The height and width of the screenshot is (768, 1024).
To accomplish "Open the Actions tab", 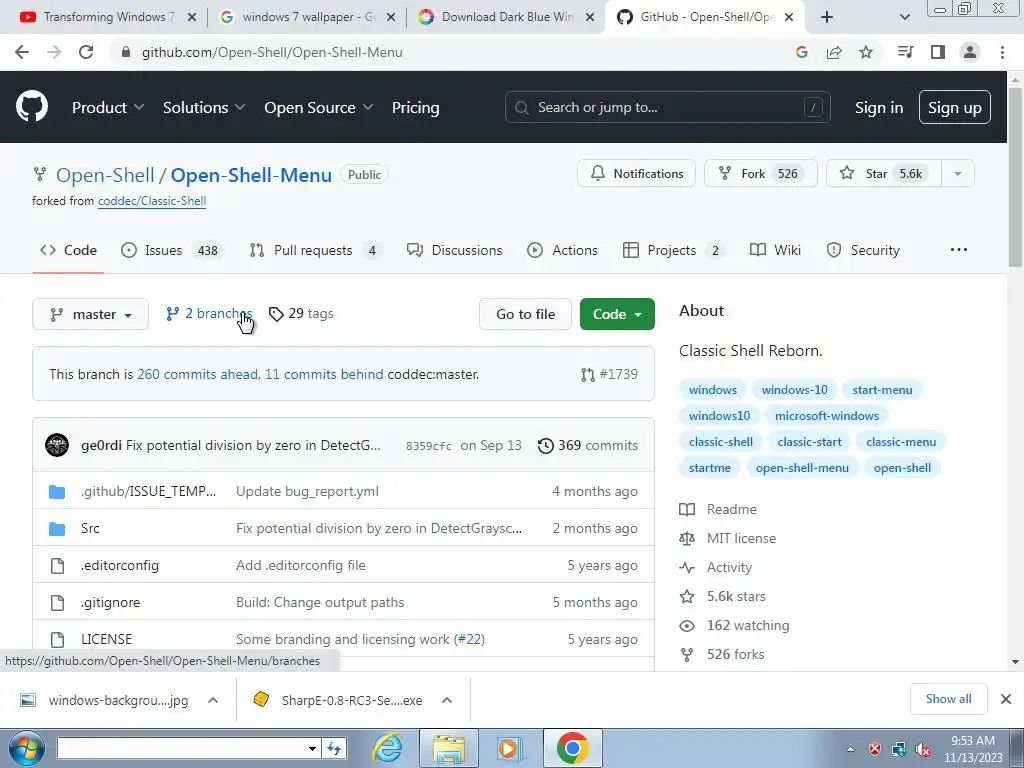I will (x=562, y=250).
